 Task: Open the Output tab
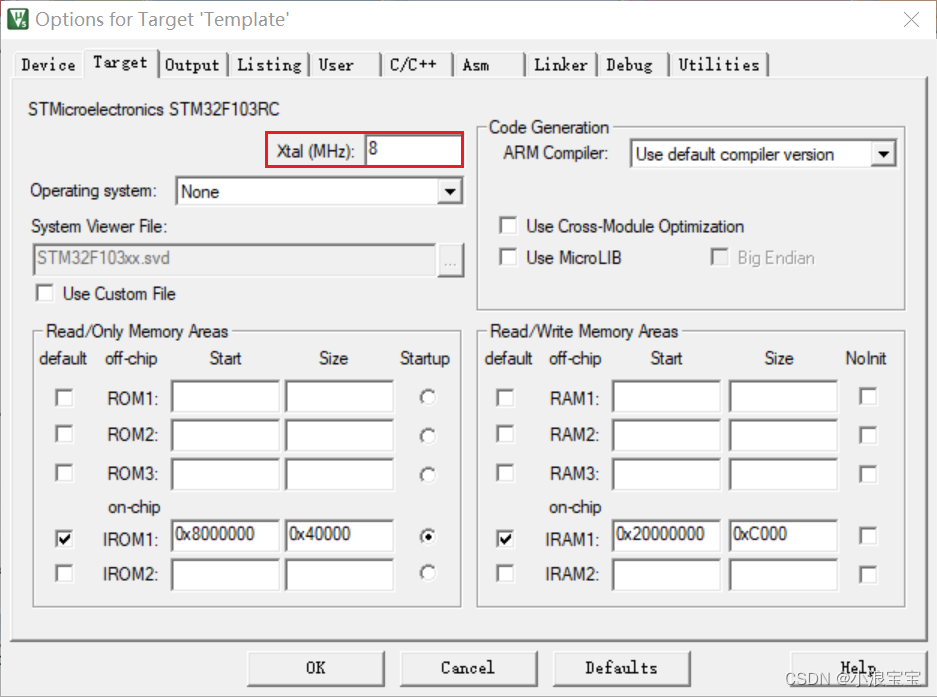coord(192,65)
